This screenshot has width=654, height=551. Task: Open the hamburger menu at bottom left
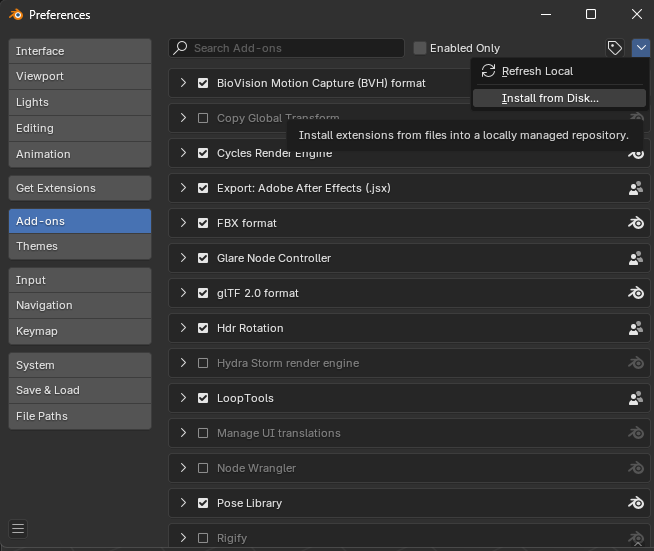click(18, 529)
